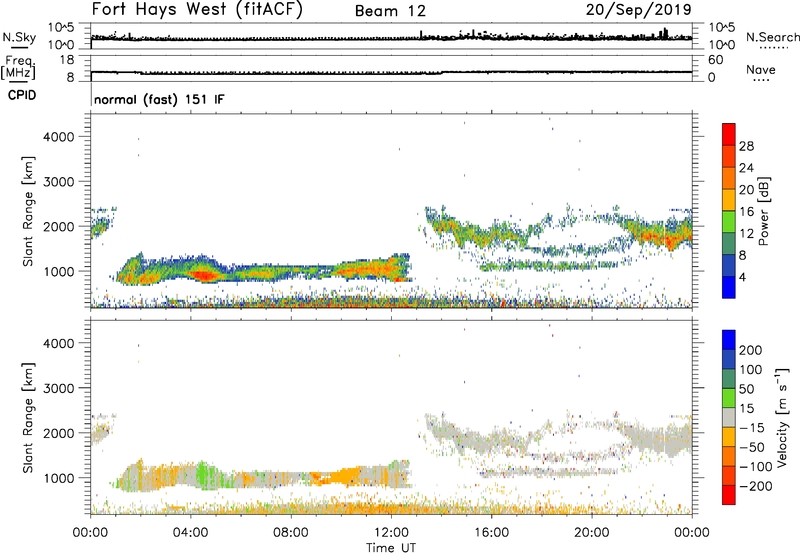Click the '08:00' time tick label
Viewport: 800px width, 554px height.
pyautogui.click(x=291, y=533)
